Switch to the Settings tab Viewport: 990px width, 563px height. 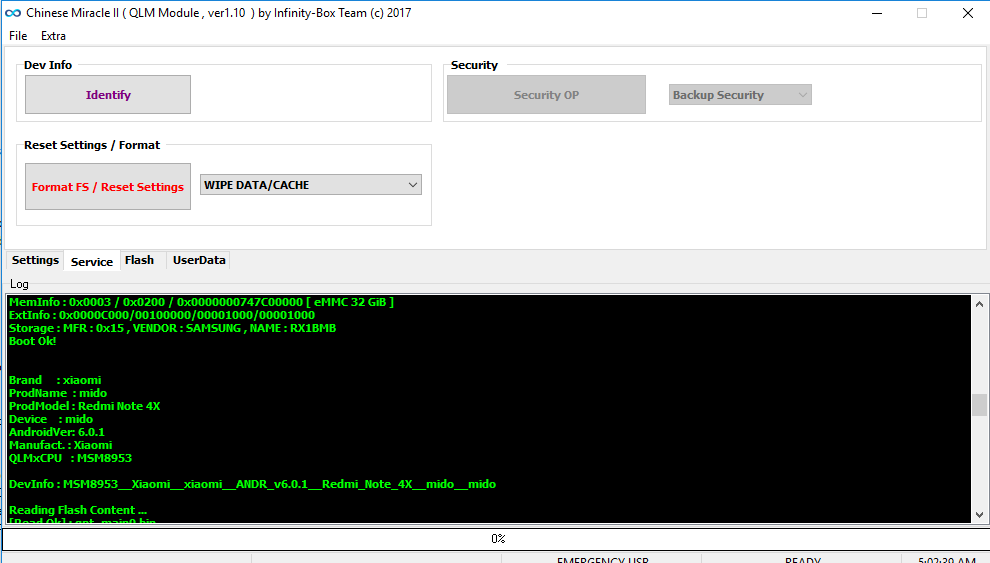point(35,260)
